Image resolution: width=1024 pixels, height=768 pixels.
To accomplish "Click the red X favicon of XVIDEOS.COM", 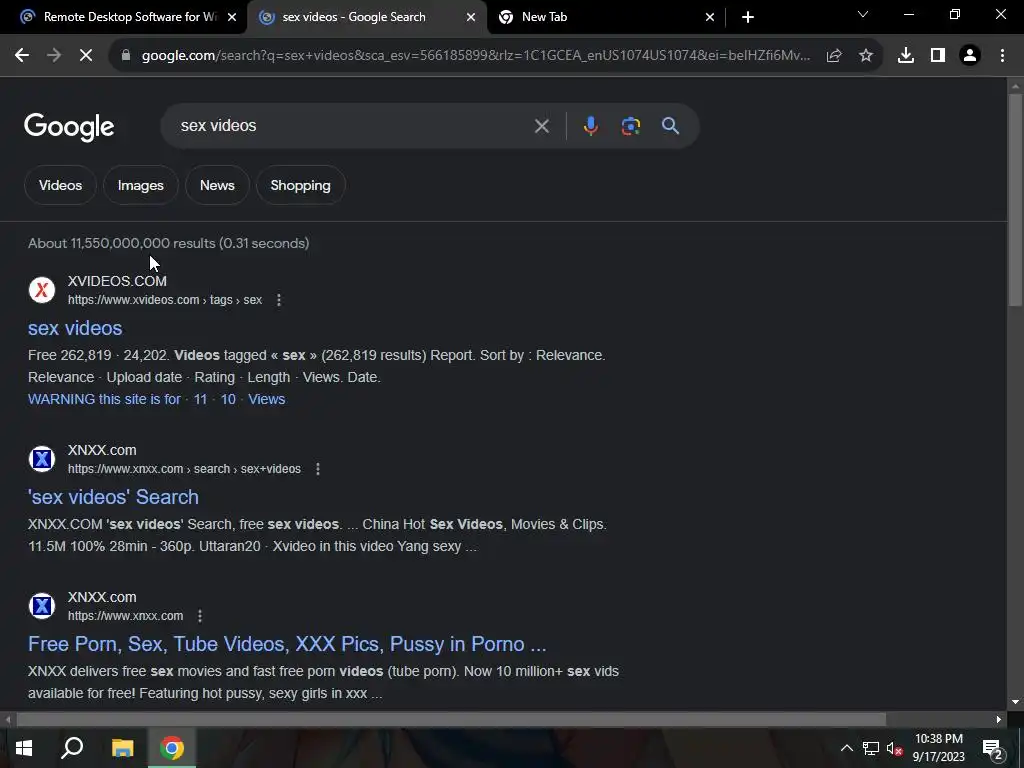I will pos(42,289).
